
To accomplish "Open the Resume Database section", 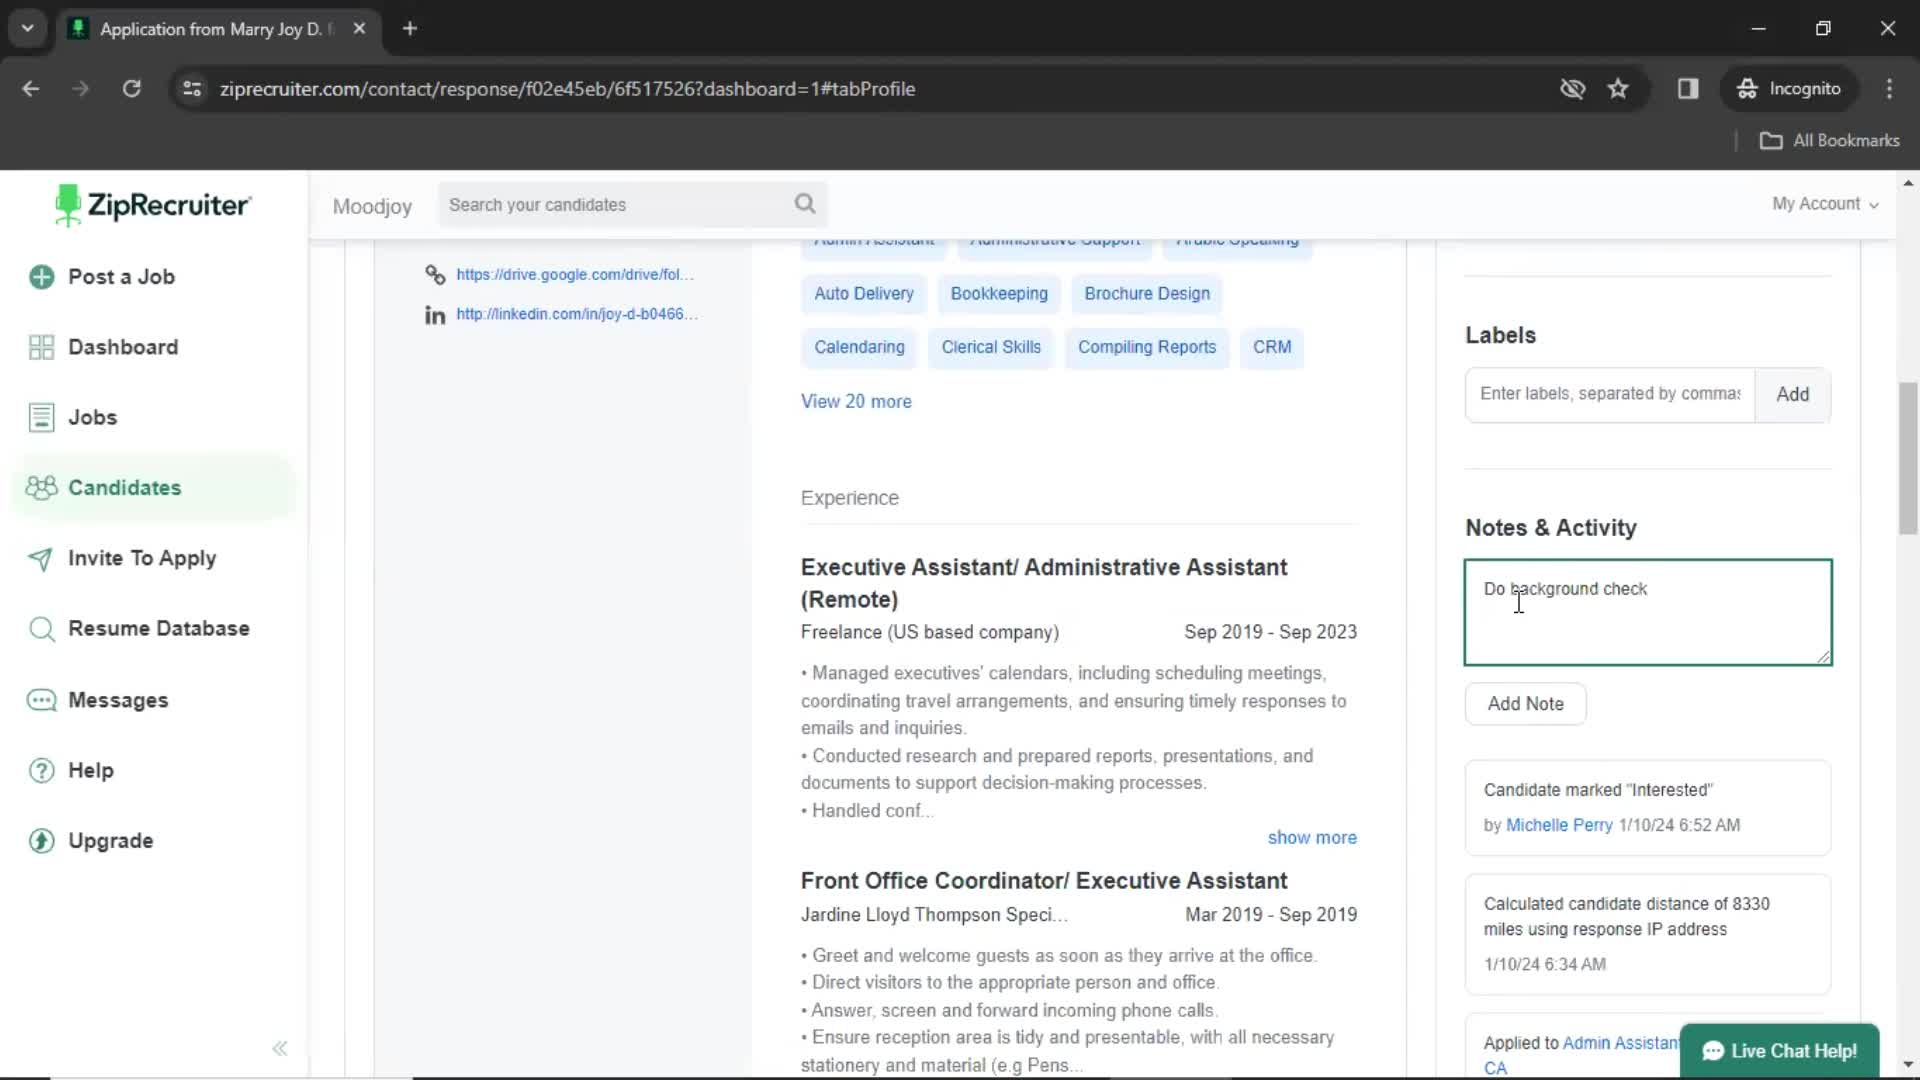I will [x=158, y=628].
